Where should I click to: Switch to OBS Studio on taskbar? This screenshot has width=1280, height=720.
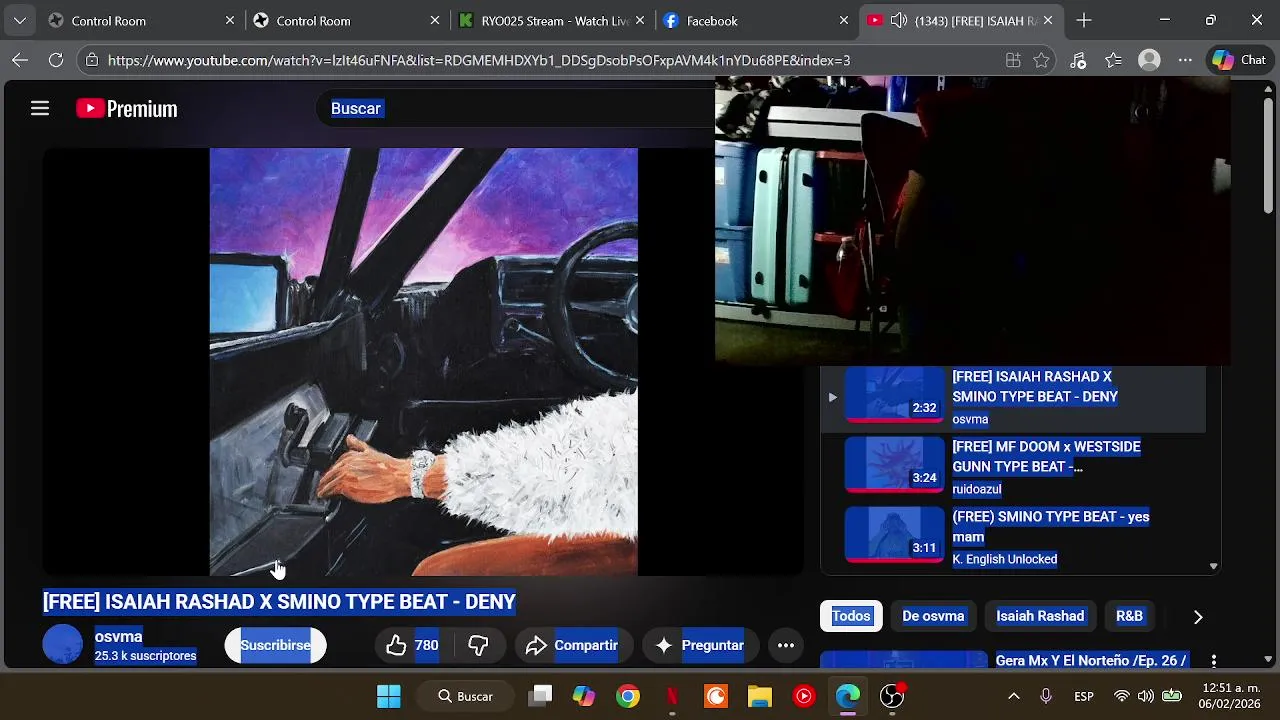pos(891,696)
